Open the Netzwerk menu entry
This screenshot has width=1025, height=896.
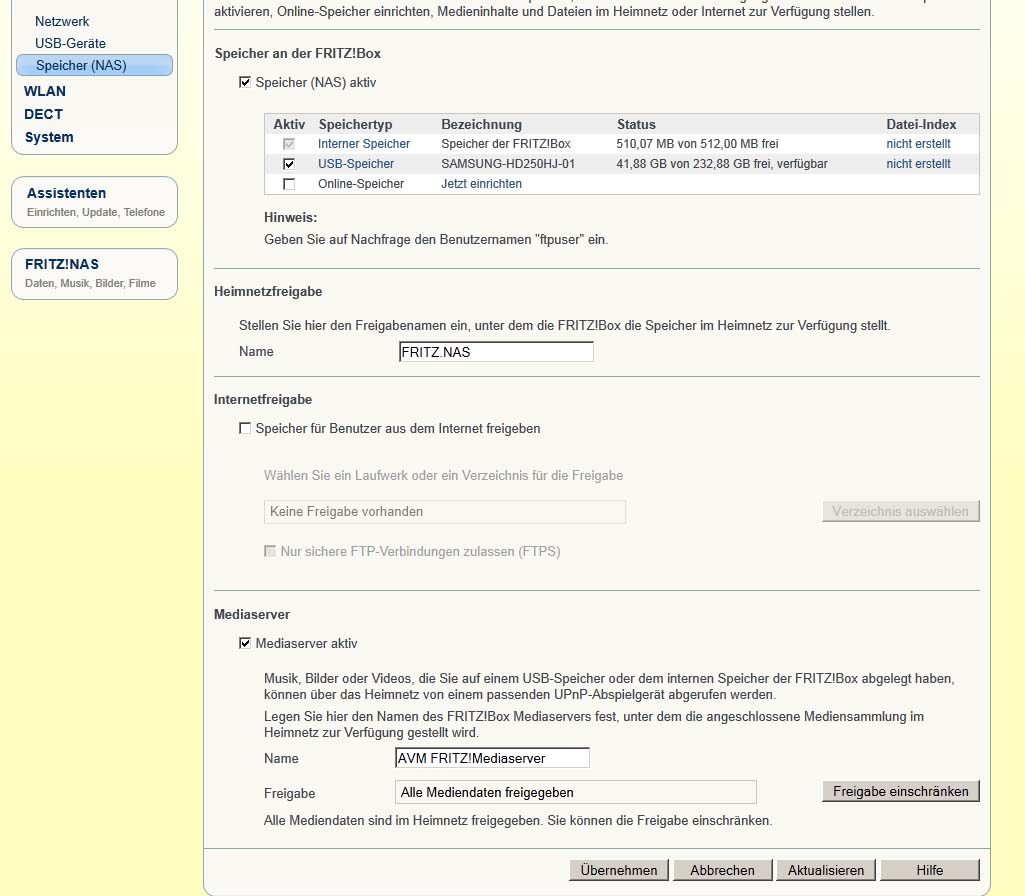62,21
